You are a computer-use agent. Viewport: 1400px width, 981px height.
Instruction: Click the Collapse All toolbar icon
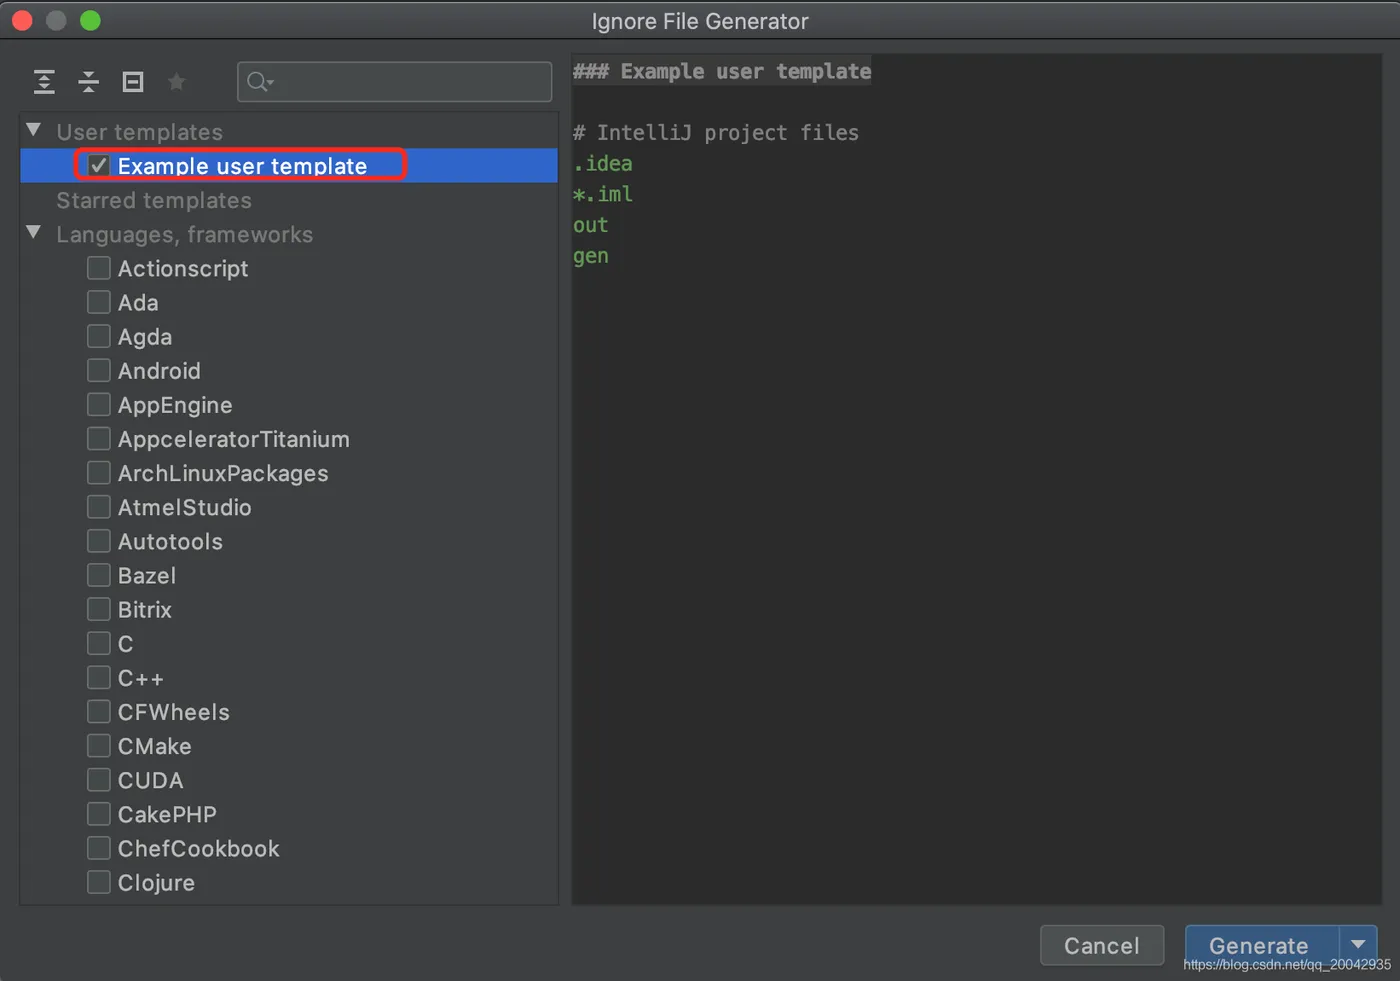[x=88, y=82]
